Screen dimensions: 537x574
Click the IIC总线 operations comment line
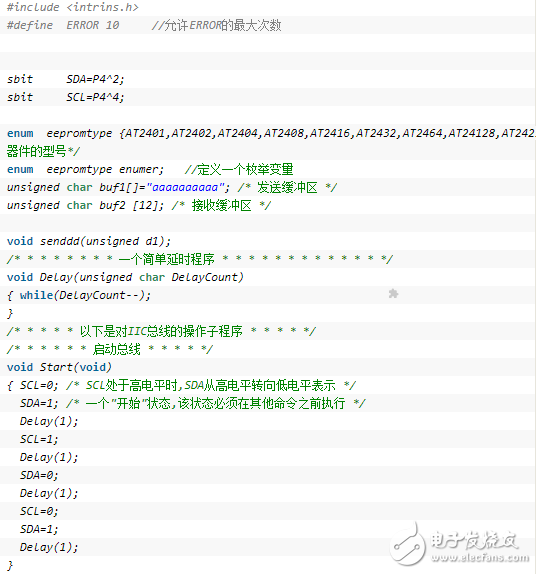coord(161,331)
